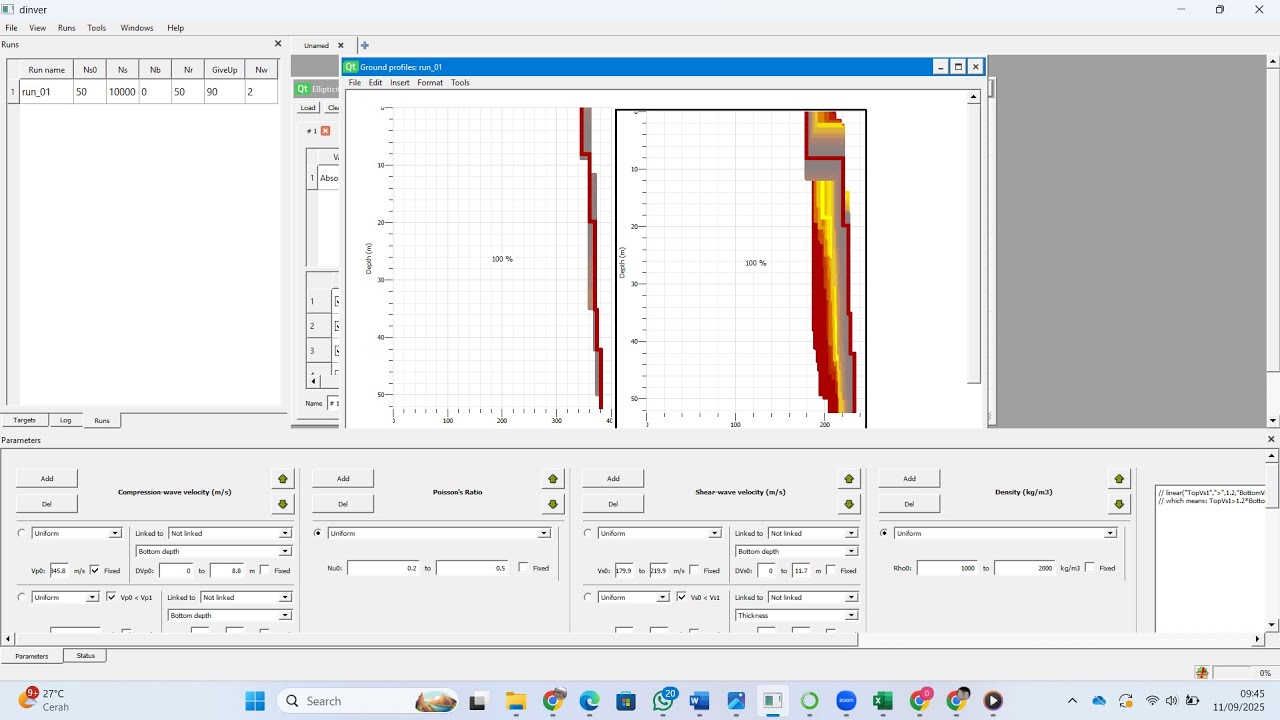Click Add under Compression-wave velocity
Image resolution: width=1280 pixels, height=720 pixels.
(47, 479)
